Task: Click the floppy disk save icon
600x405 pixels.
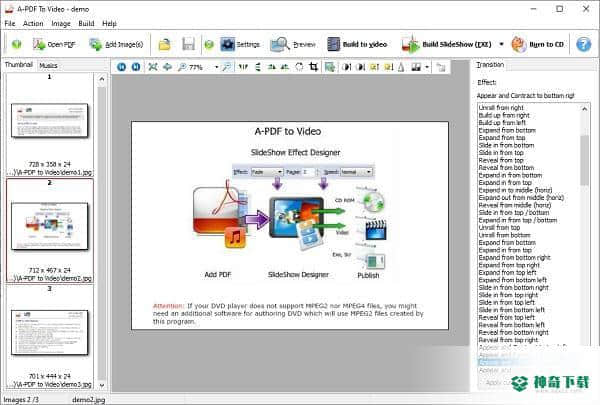Action: 188,44
